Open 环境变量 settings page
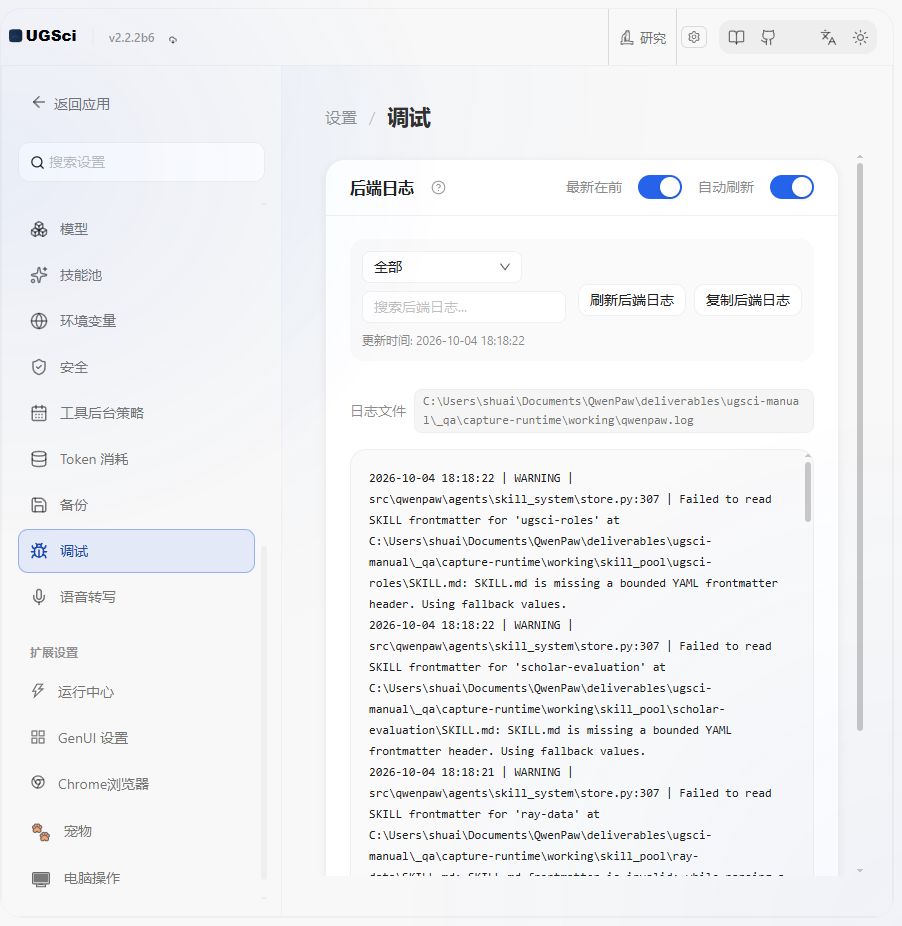Viewport: 902px width, 926px height. point(136,321)
